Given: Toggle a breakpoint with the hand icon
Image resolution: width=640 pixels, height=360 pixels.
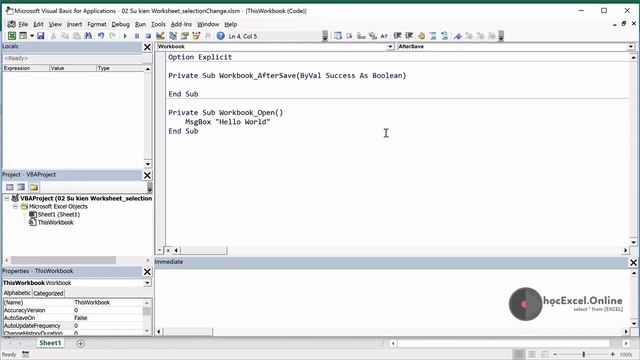Looking at the screenshot, I should coord(422,36).
